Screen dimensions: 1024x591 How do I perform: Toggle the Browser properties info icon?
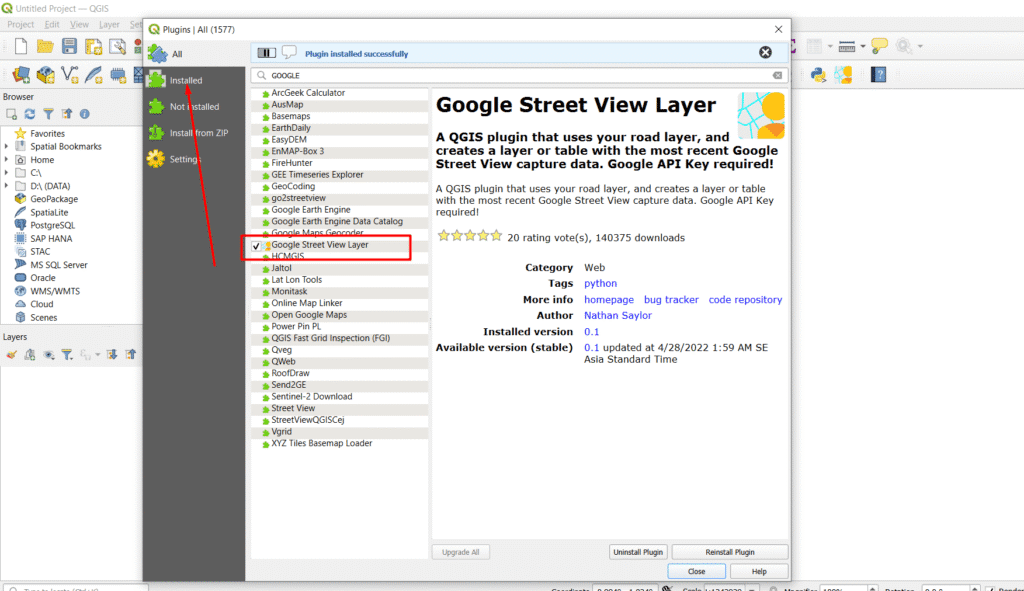84,114
